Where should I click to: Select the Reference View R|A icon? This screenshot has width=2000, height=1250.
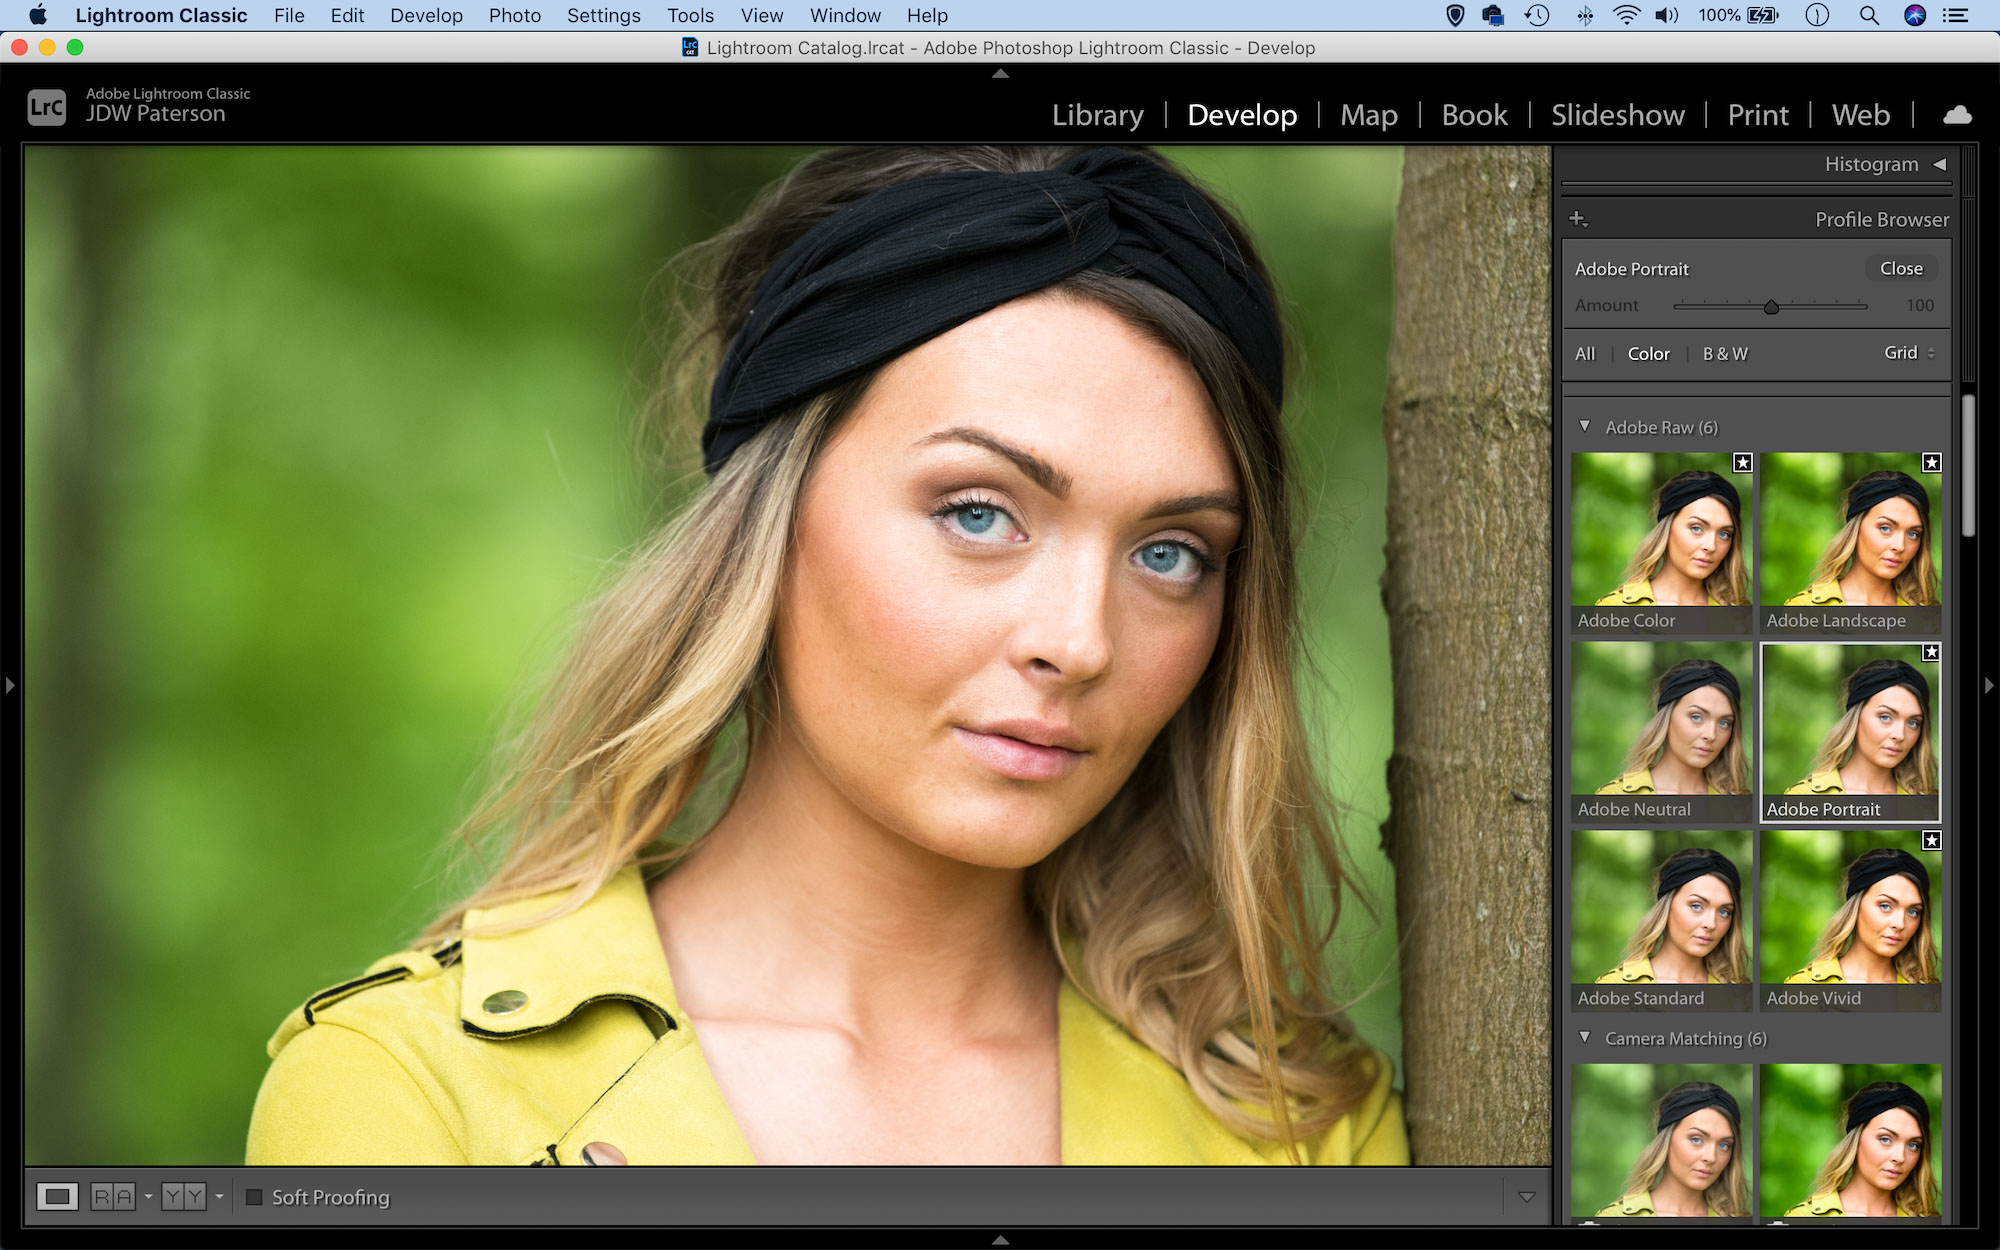click(112, 1196)
